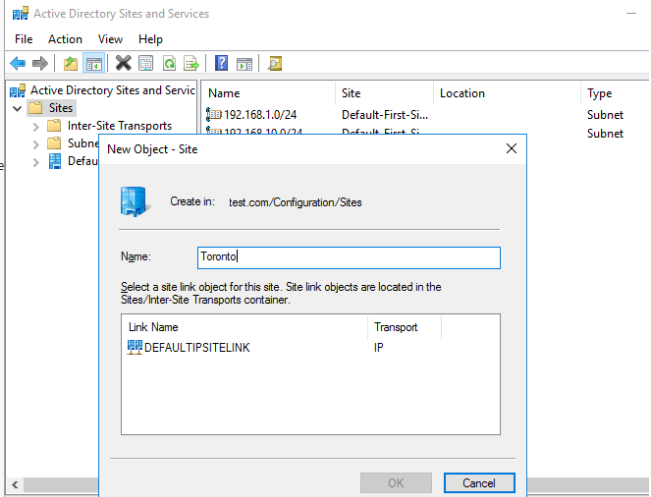Delete the selected object with the X icon
Screen dimensions: 651x497
tap(123, 63)
